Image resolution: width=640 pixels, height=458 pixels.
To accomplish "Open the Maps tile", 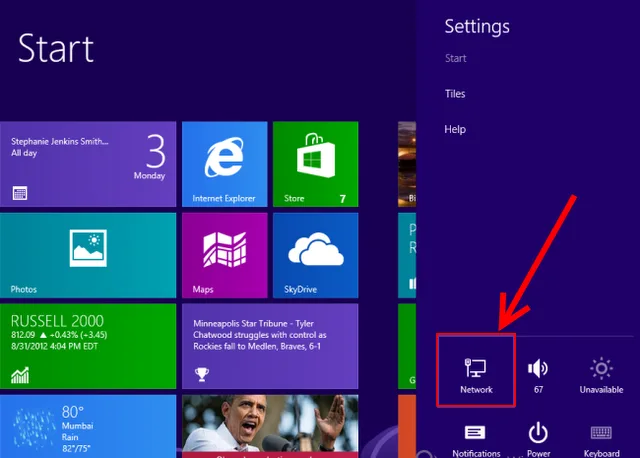I will pos(224,255).
